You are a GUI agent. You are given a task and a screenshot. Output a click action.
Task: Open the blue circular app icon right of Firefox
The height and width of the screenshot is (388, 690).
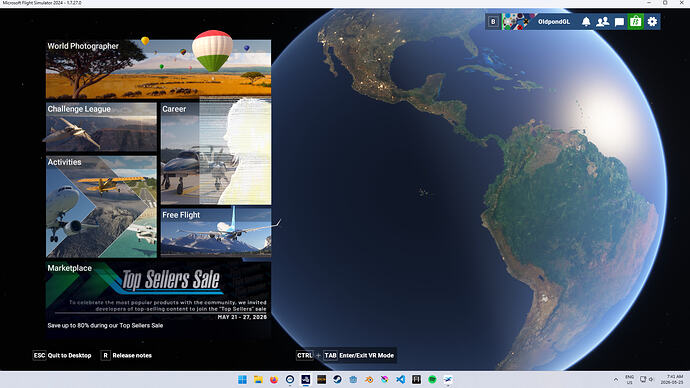(290, 380)
